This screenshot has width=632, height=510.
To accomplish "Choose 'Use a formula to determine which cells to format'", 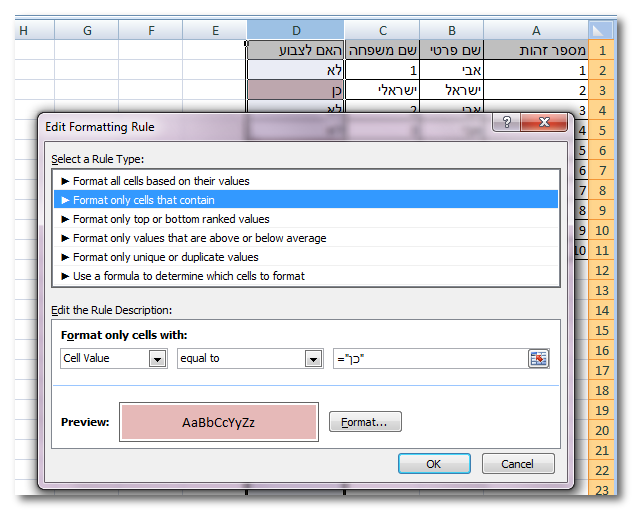I will (x=189, y=275).
